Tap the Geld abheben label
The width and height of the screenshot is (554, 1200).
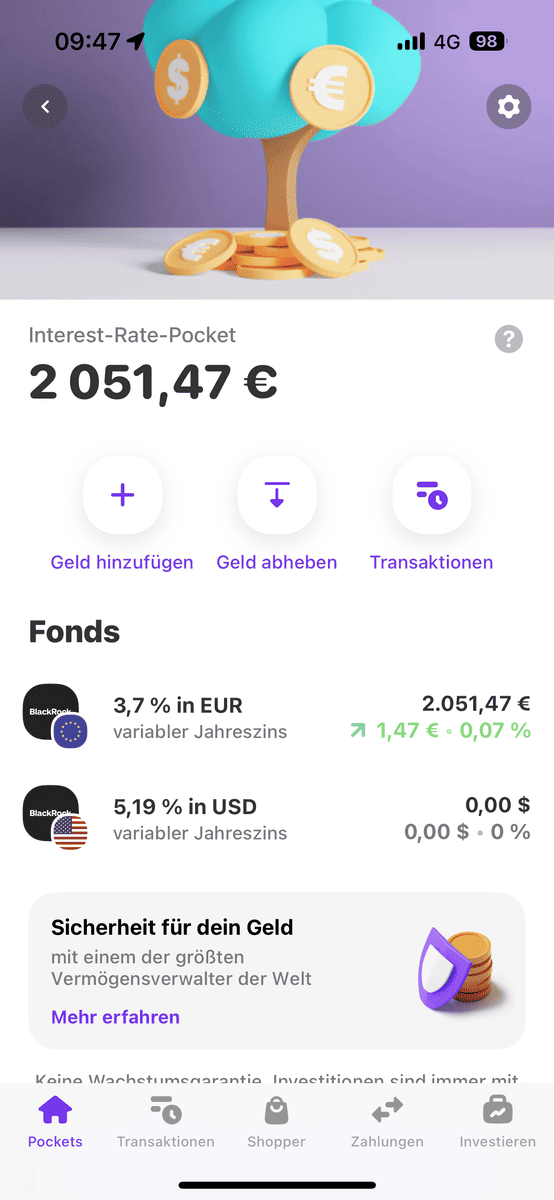pyautogui.click(x=277, y=562)
